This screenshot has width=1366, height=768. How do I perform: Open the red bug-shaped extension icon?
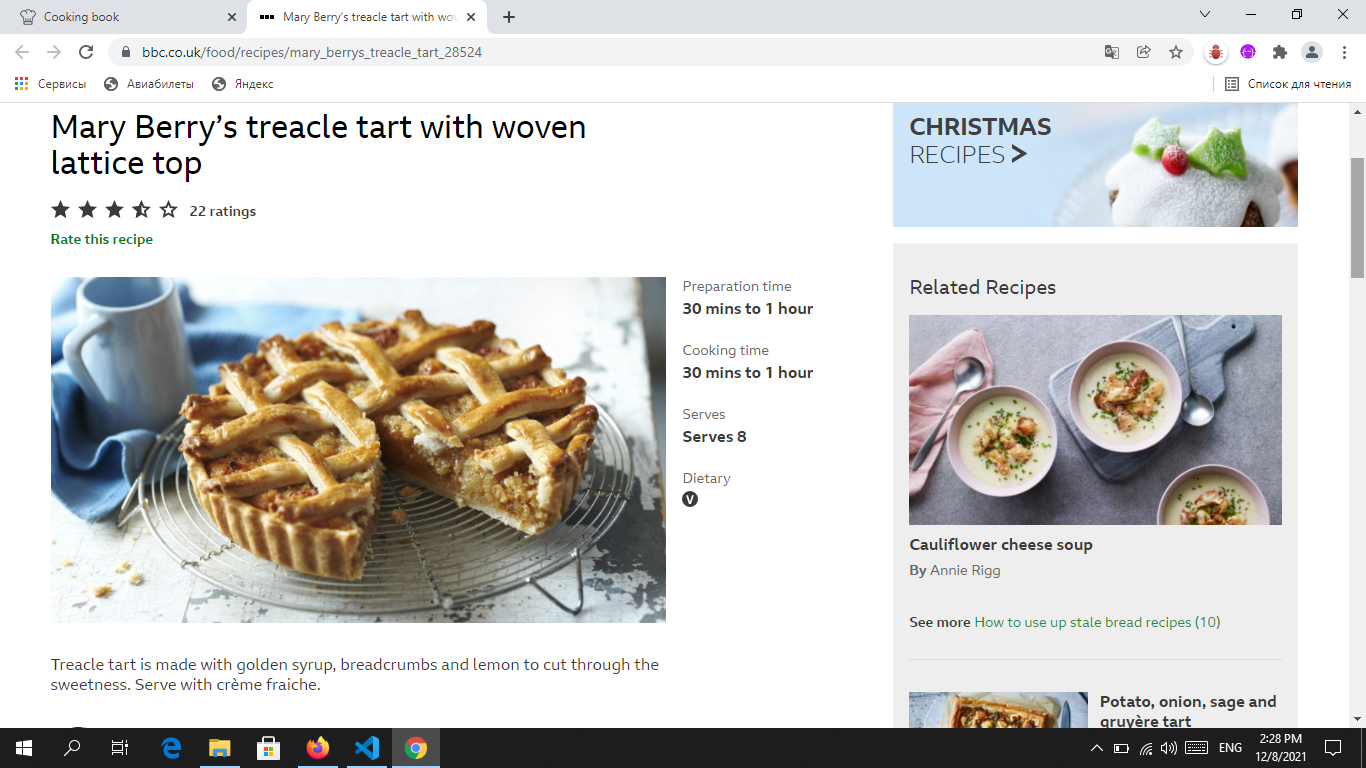1214,52
